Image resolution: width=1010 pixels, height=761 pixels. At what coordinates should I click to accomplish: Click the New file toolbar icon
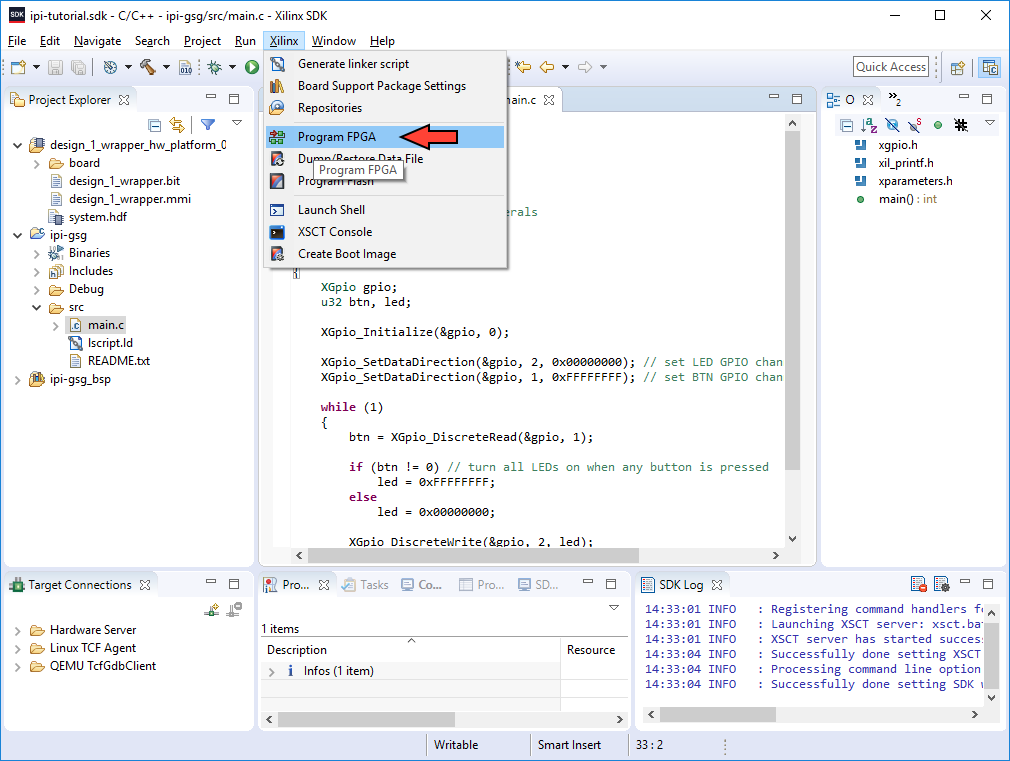19,67
